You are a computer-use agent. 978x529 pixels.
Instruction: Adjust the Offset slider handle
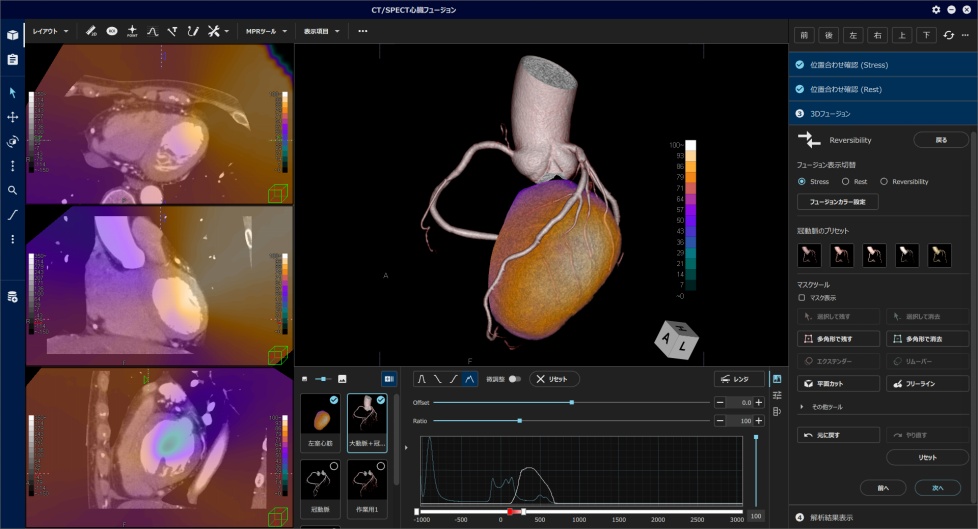click(571, 402)
